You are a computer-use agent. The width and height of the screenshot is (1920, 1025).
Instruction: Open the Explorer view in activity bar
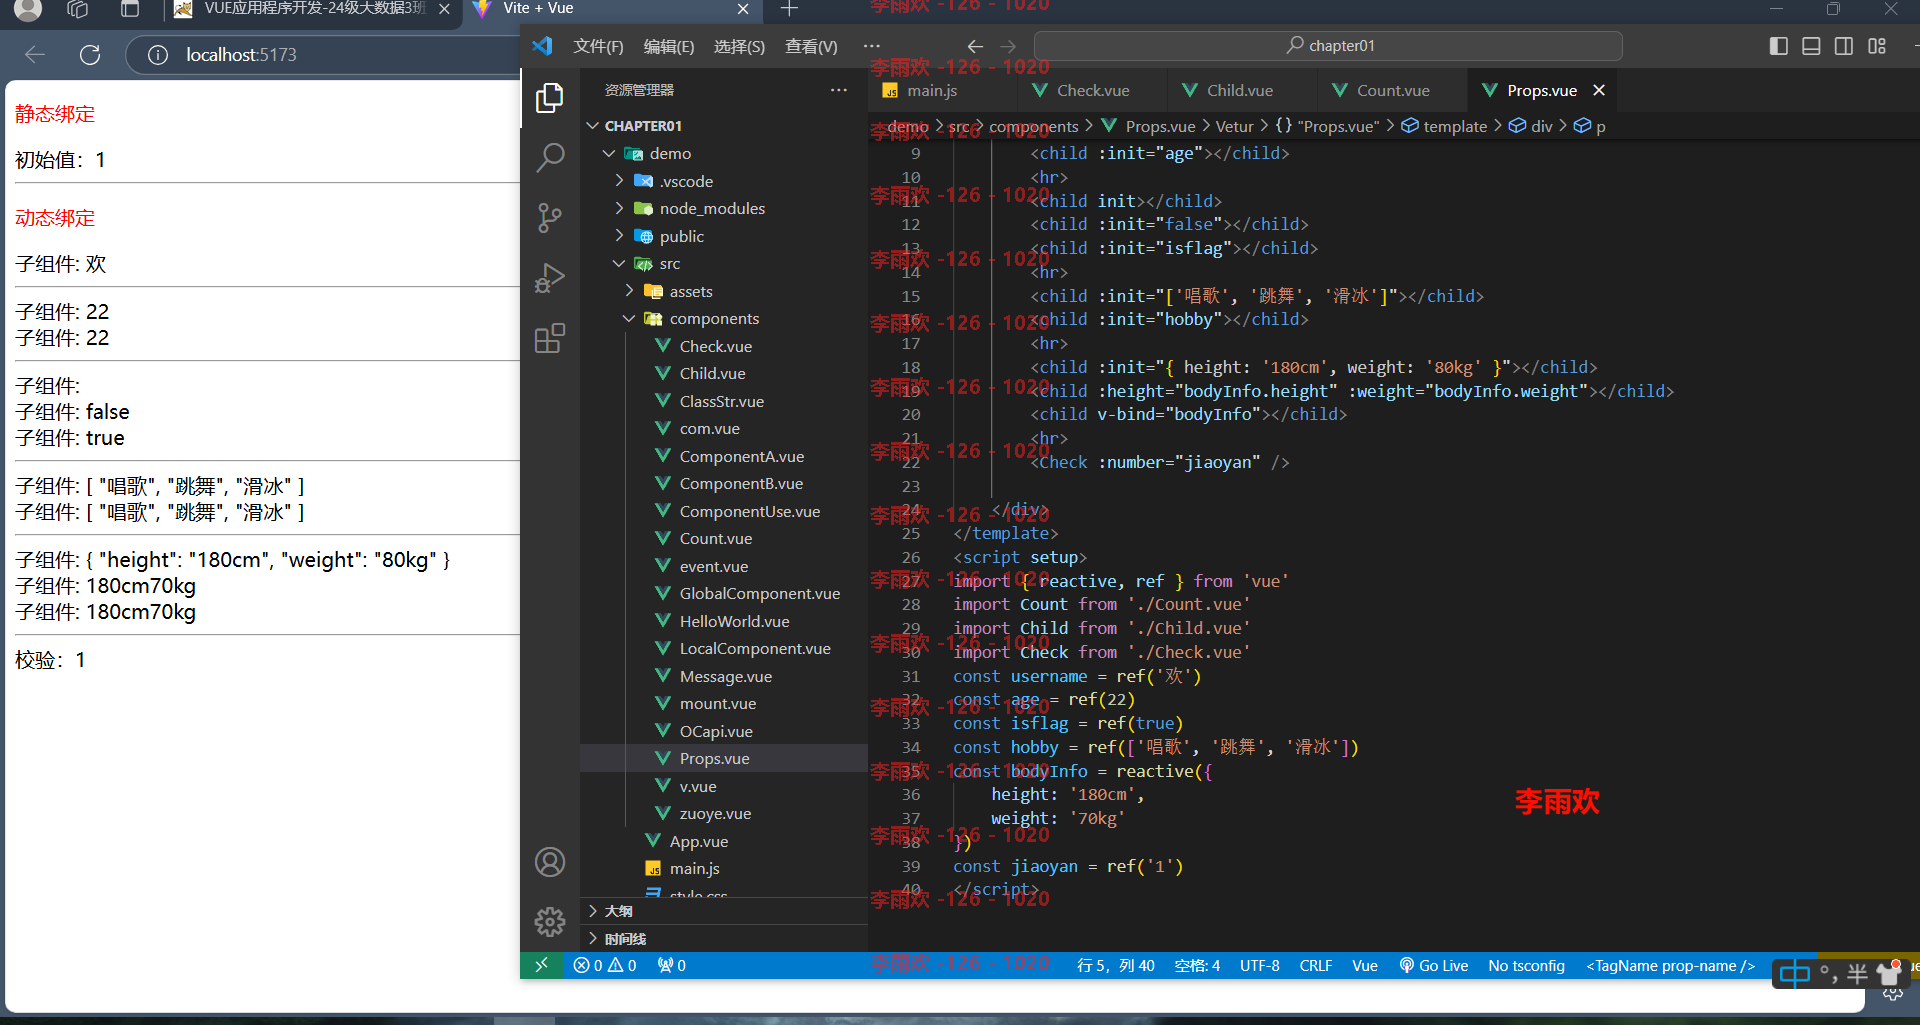[549, 98]
